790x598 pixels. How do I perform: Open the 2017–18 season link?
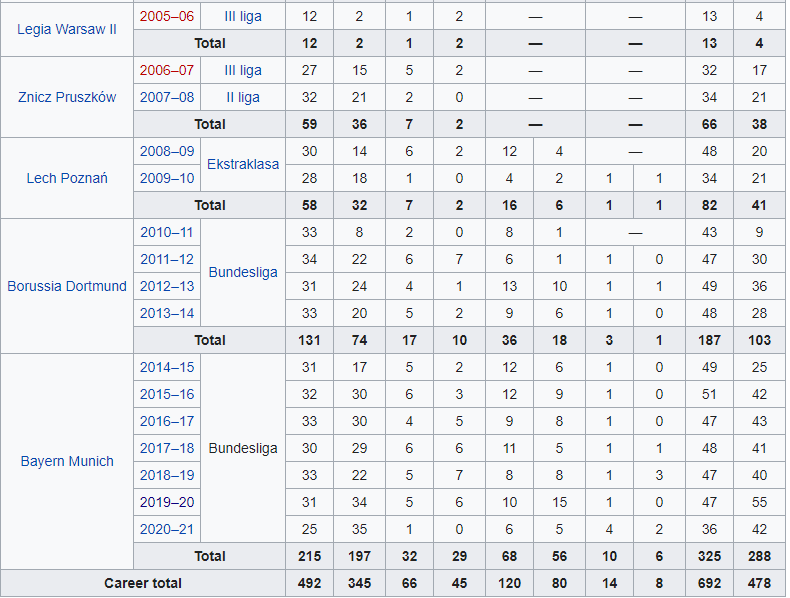pos(167,448)
